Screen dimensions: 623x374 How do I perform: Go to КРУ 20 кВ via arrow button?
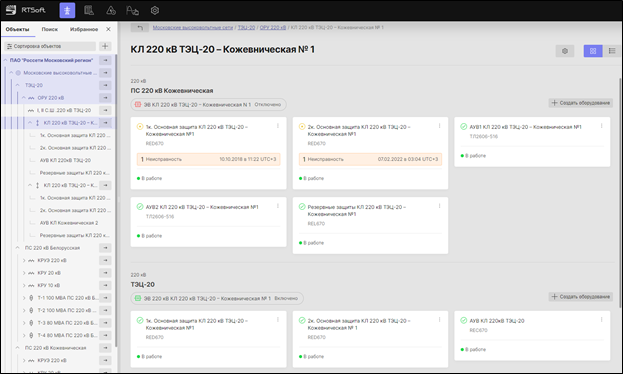[x=105, y=273]
